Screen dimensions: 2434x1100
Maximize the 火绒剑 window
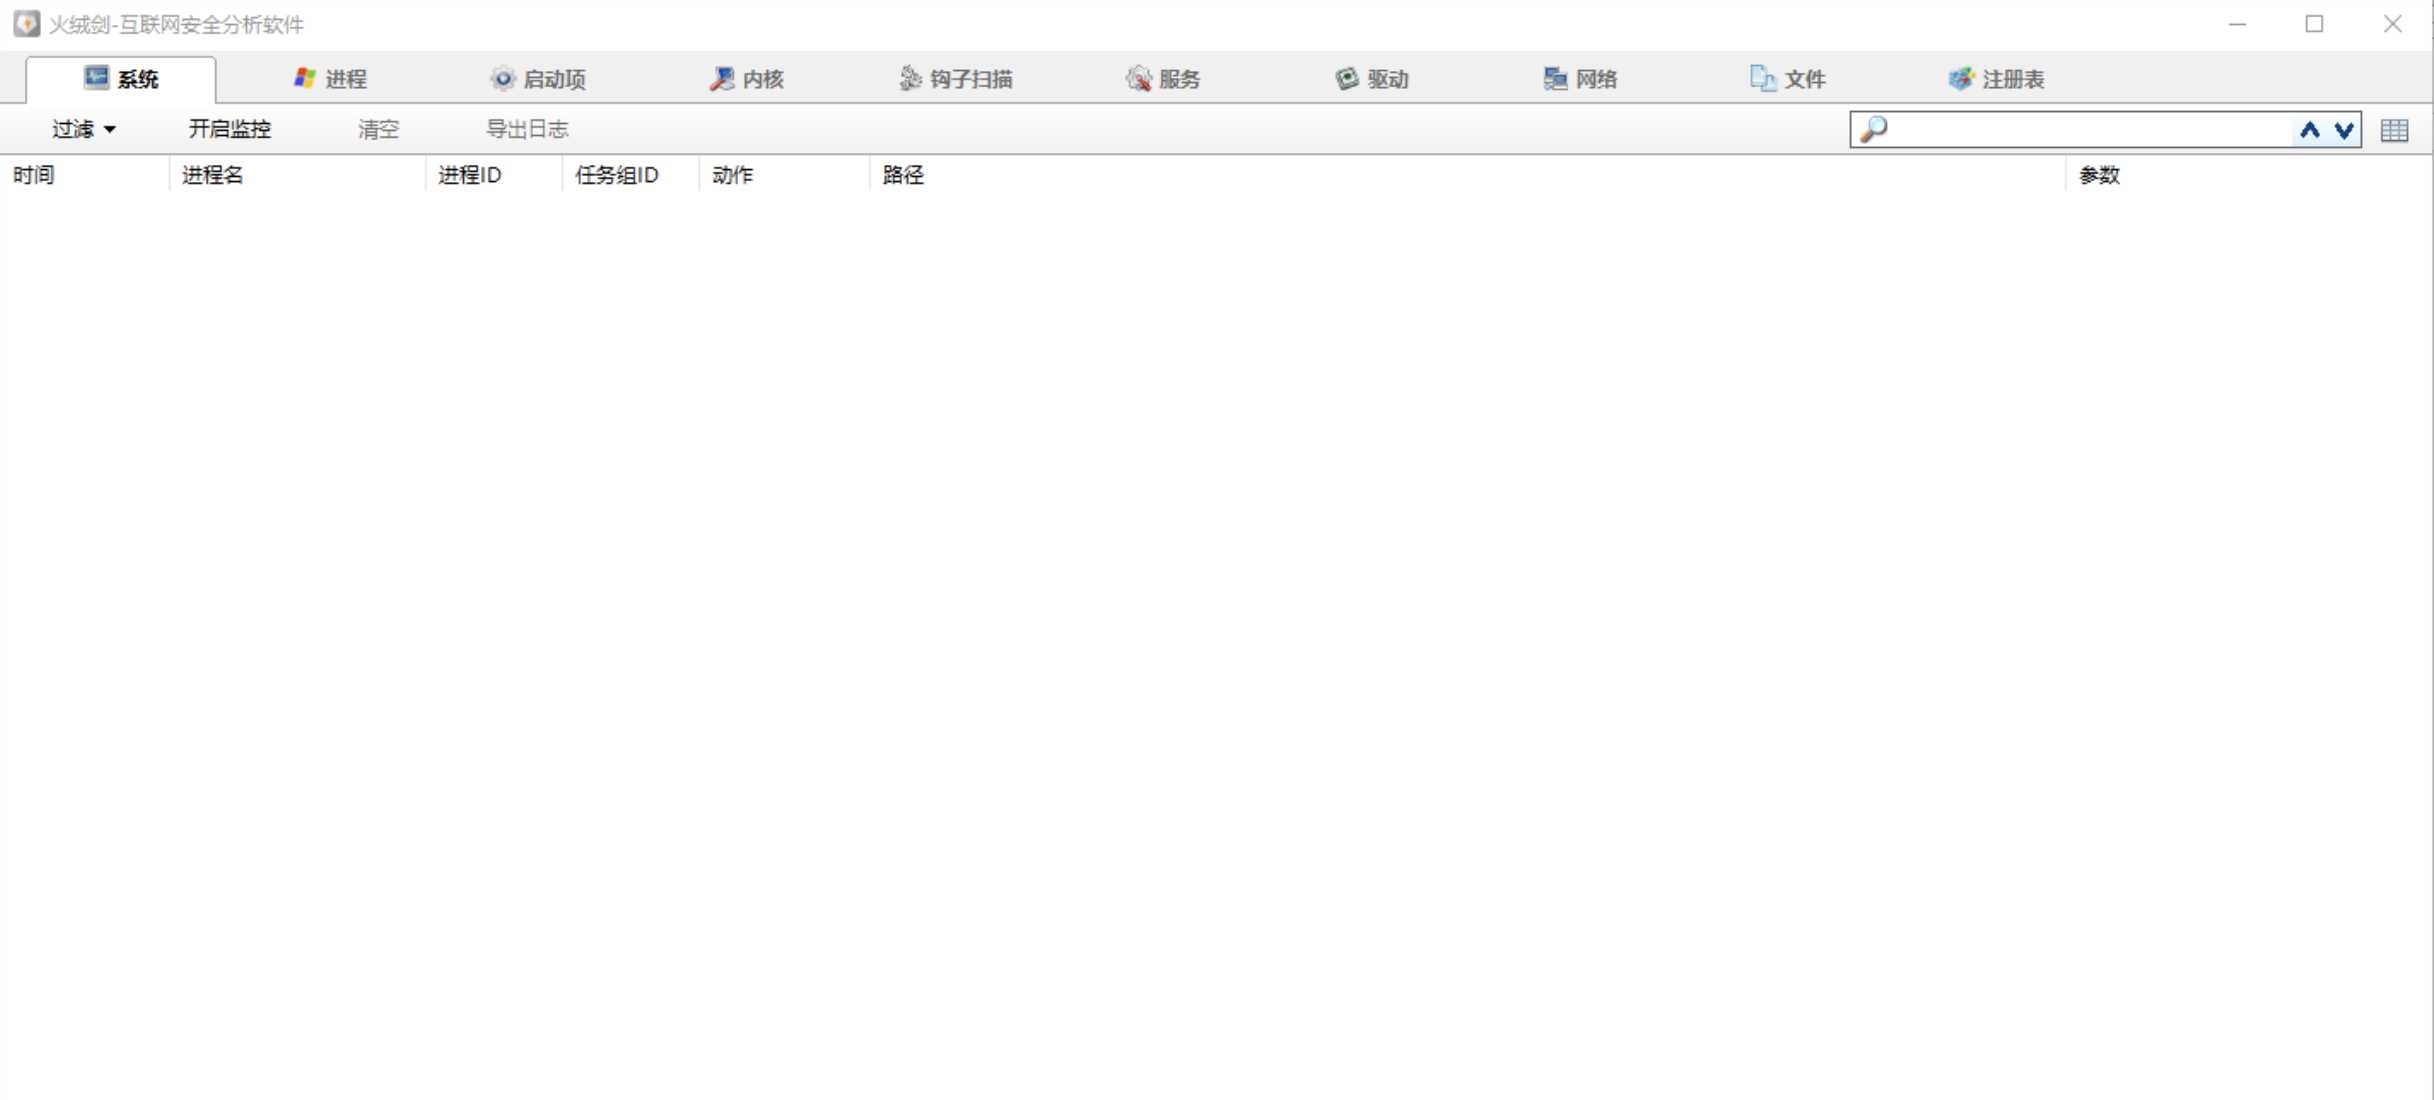coord(2315,24)
